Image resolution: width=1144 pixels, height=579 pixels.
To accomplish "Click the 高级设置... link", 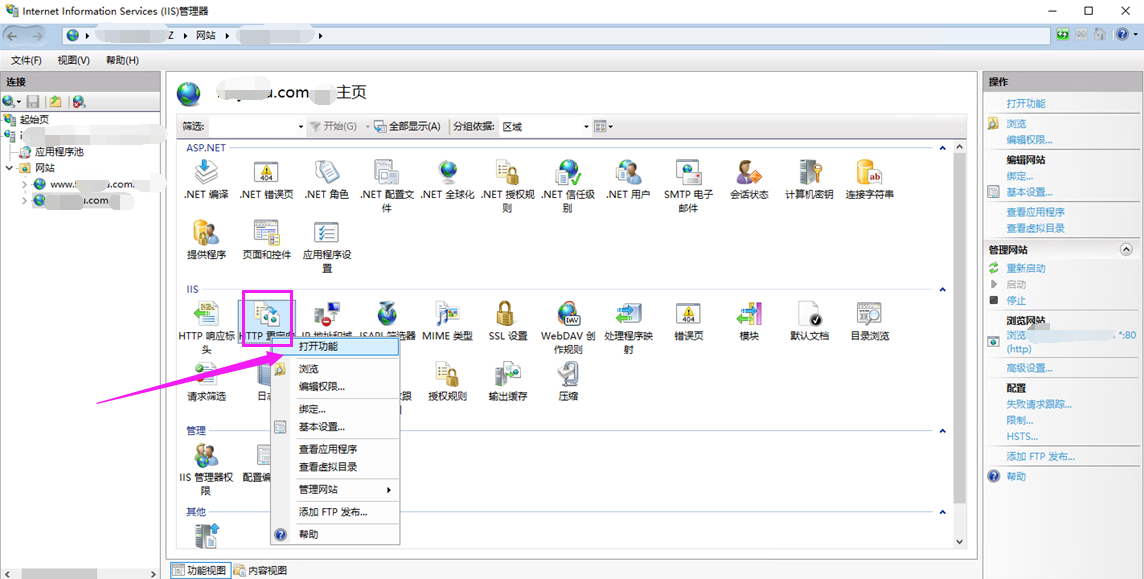I will pos(1029,368).
